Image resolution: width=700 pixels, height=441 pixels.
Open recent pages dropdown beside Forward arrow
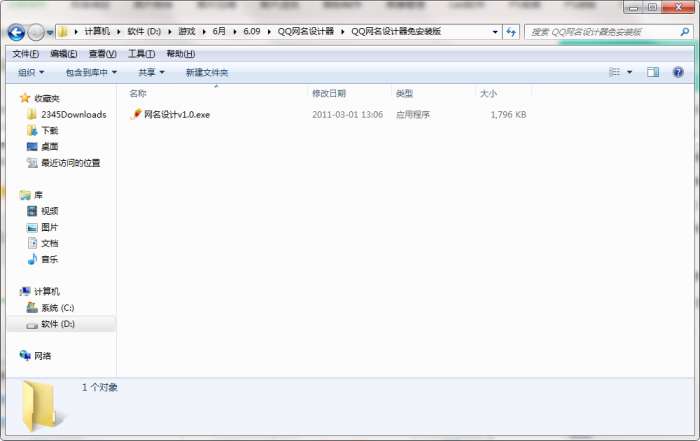pos(50,33)
